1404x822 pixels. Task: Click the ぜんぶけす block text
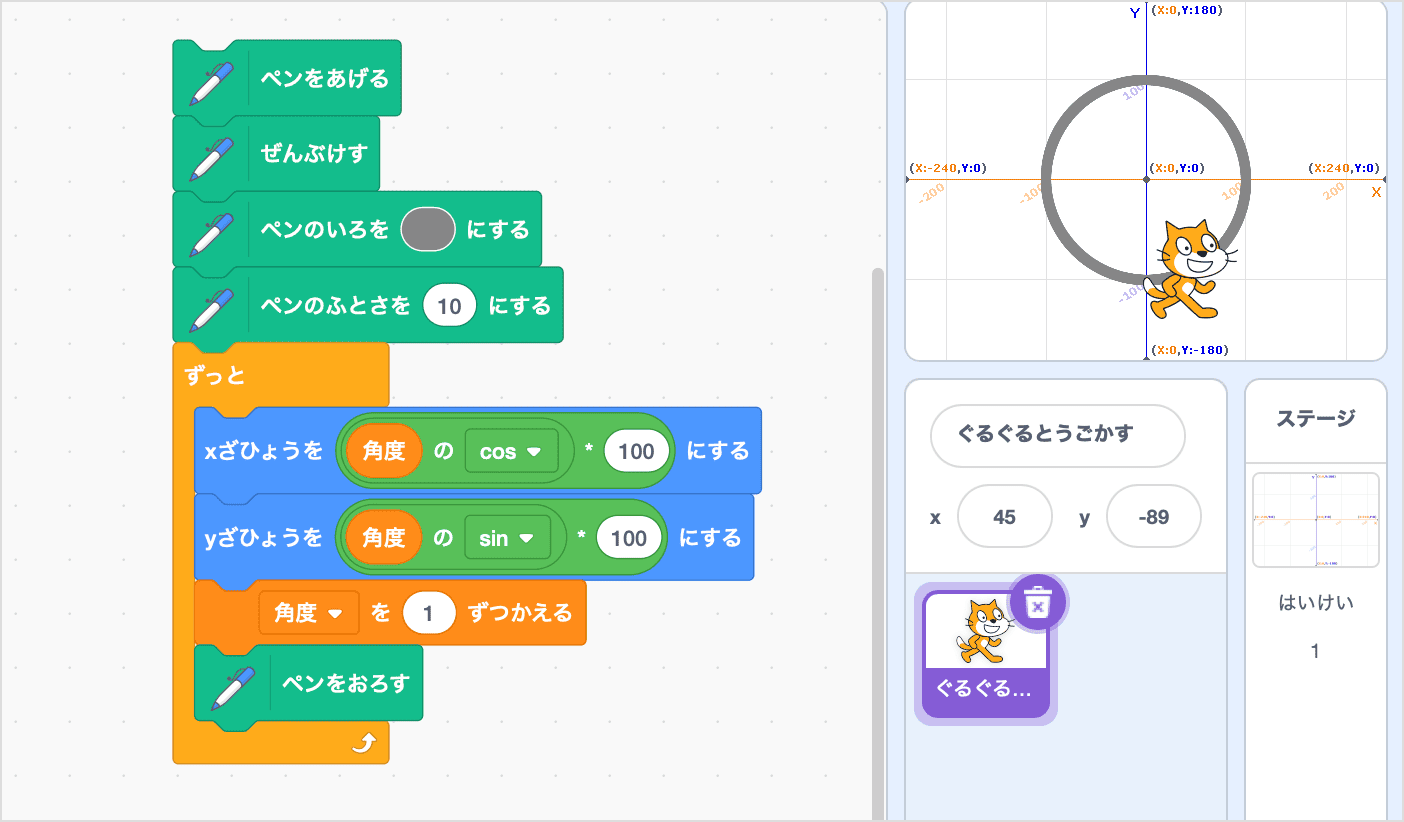[314, 153]
